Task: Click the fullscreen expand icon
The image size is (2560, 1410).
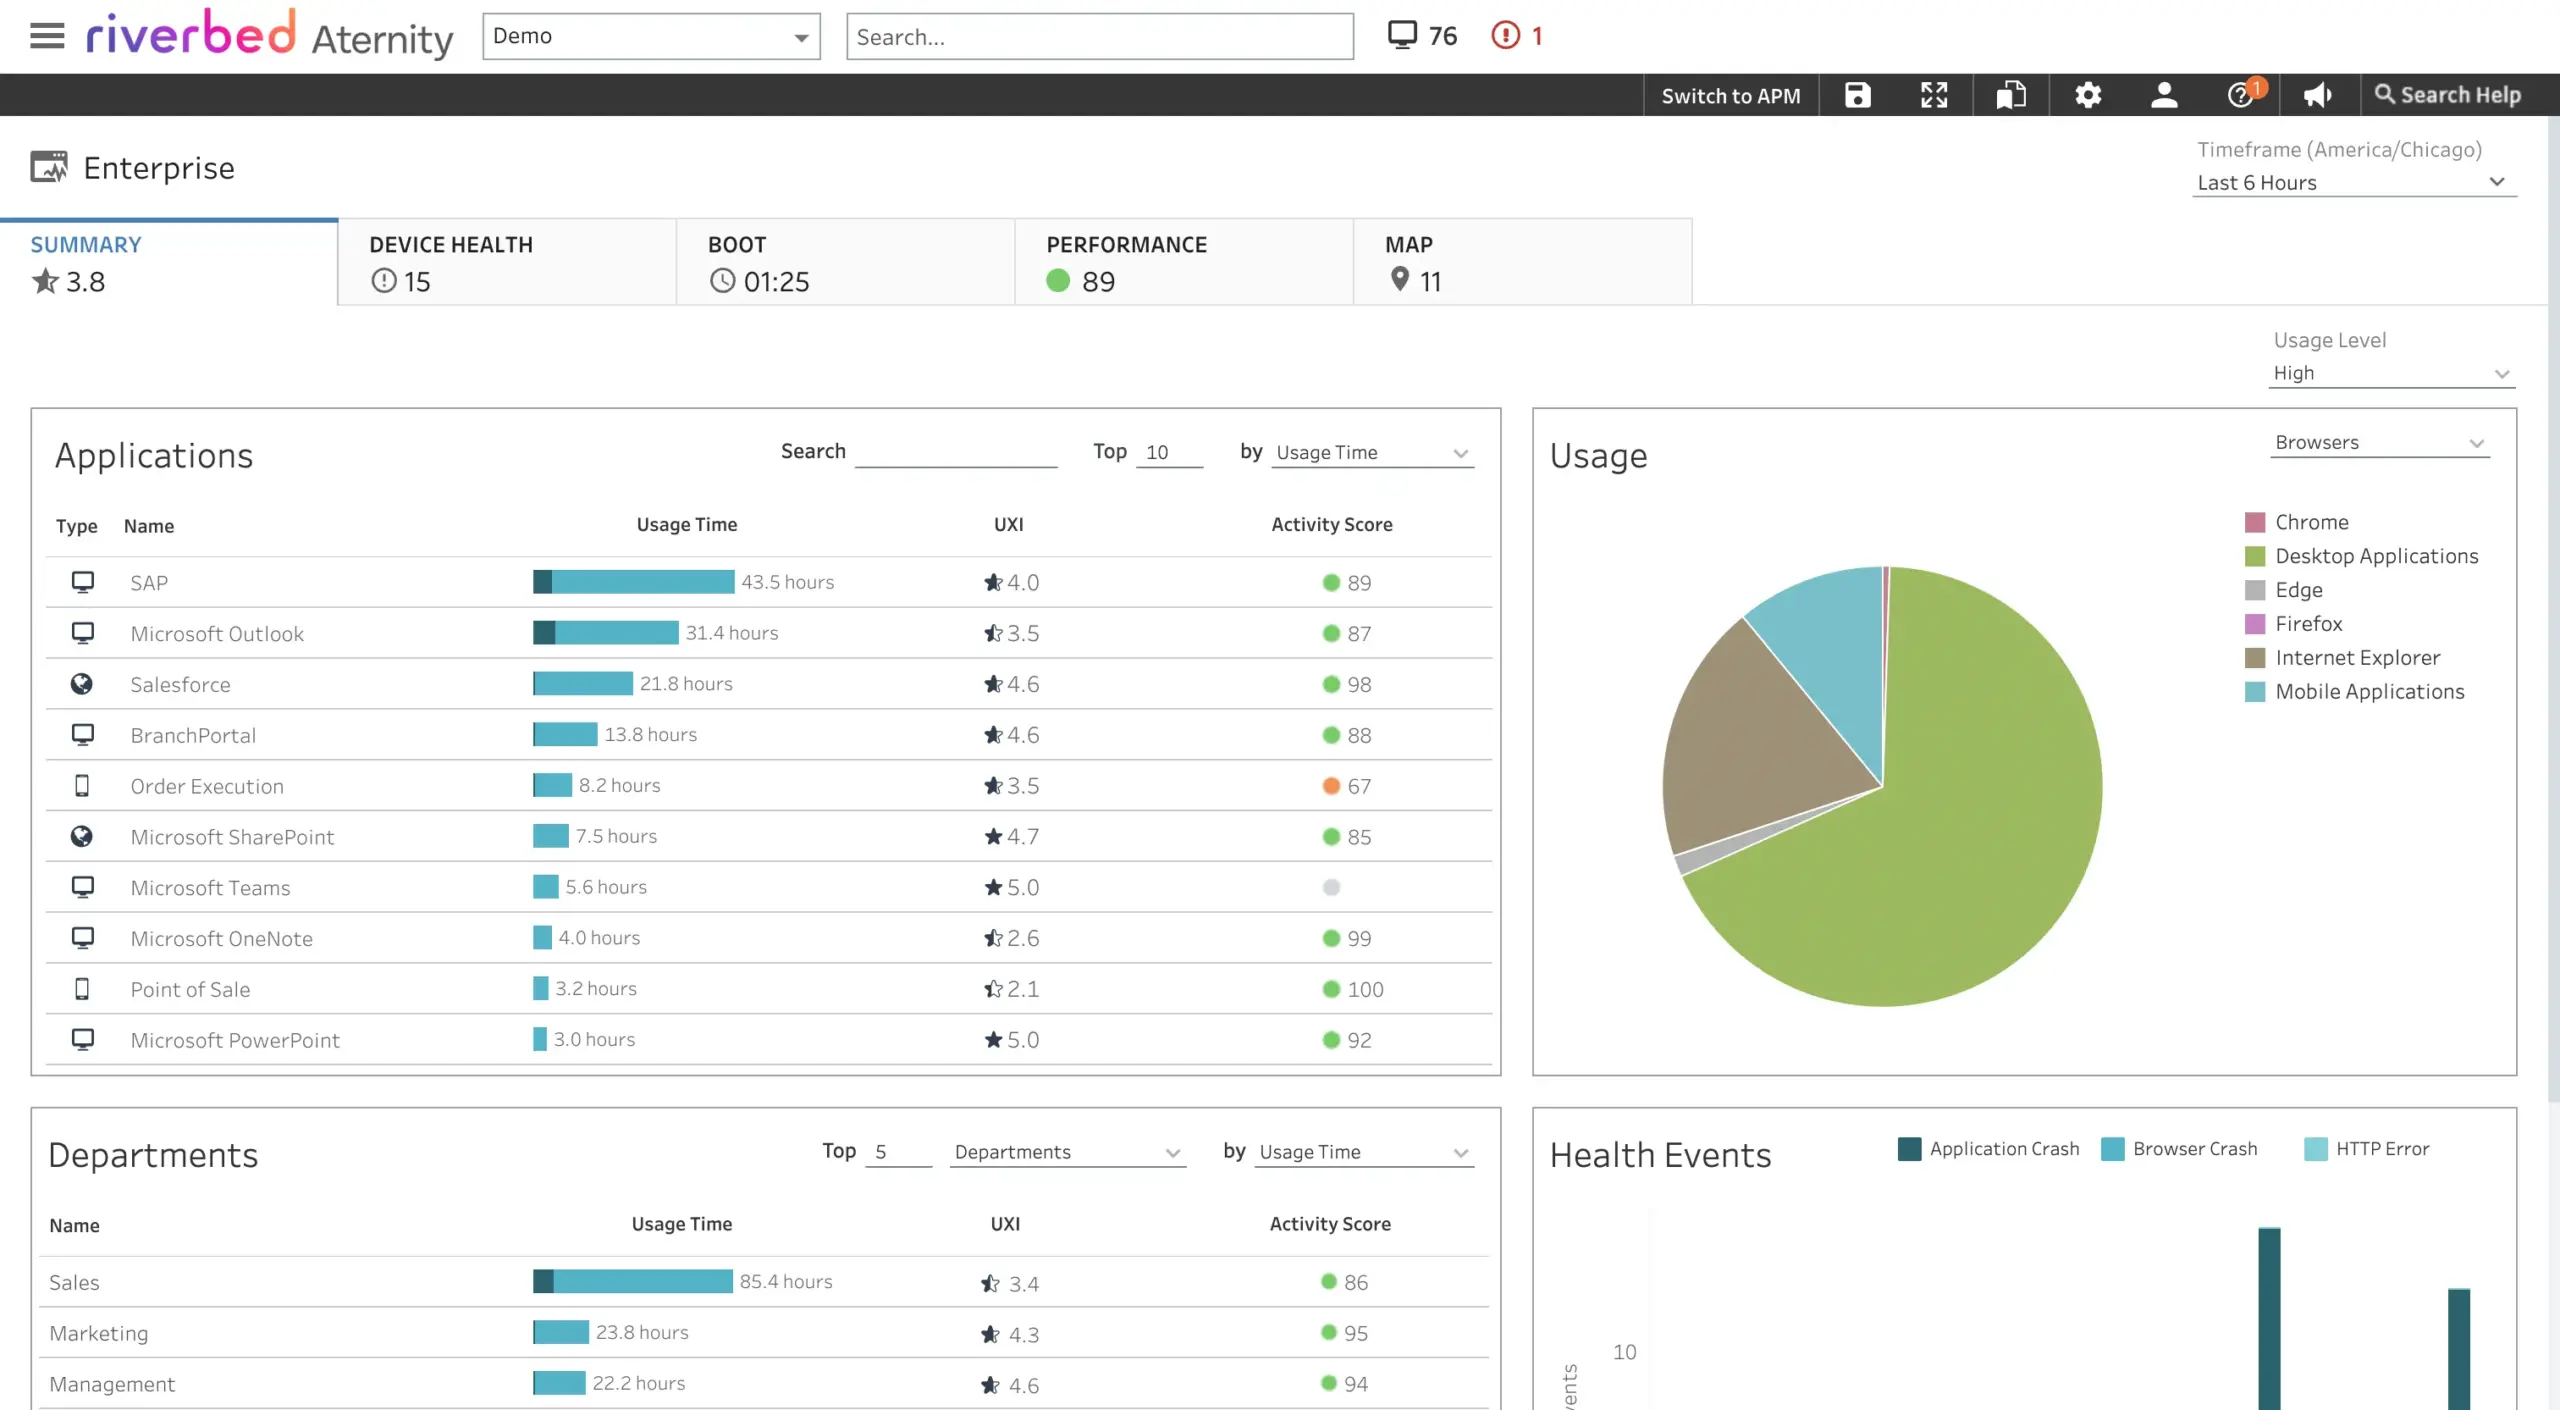Action: coord(1933,94)
